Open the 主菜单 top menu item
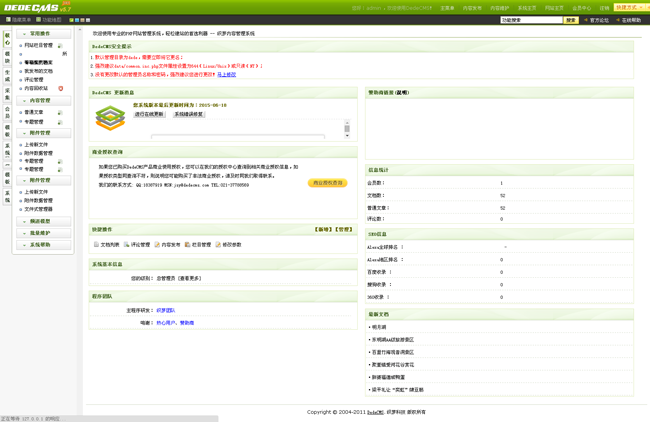Image resolution: width=650 pixels, height=422 pixels. click(x=447, y=8)
